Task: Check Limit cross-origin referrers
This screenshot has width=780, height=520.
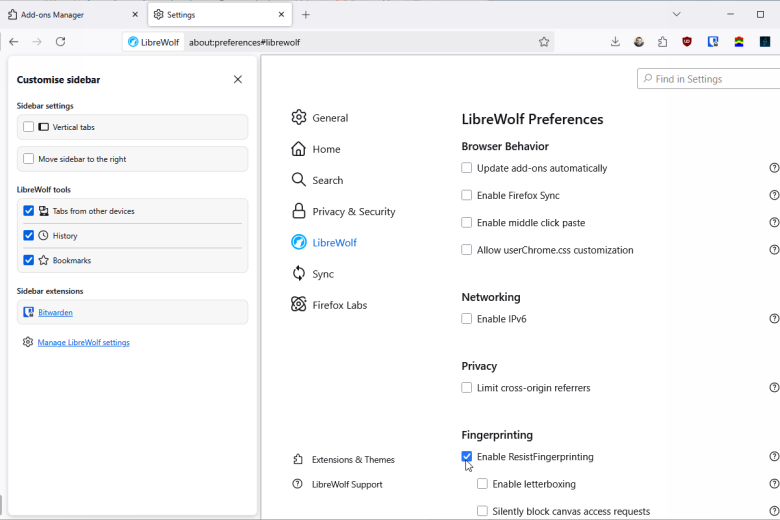Action: [467, 388]
